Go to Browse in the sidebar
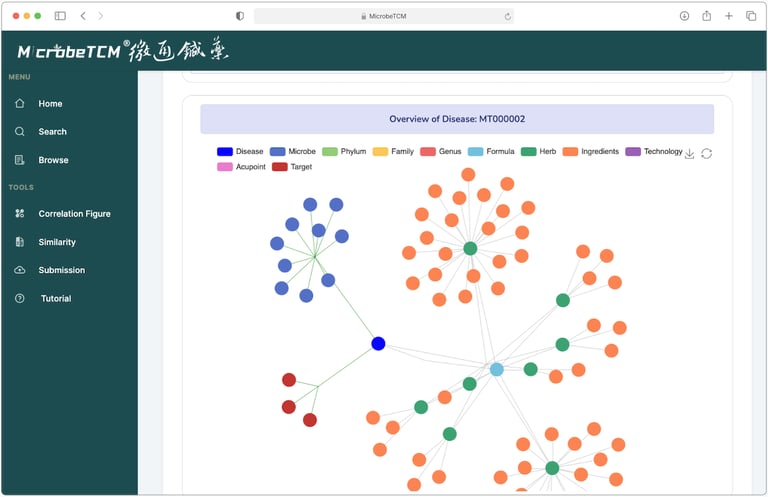Viewport: 768px width, 497px height. click(x=53, y=160)
